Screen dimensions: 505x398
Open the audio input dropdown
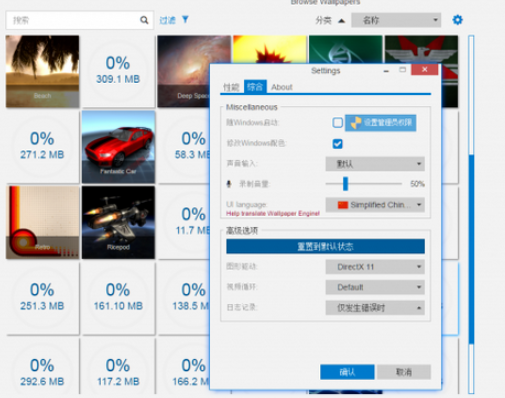(x=375, y=164)
